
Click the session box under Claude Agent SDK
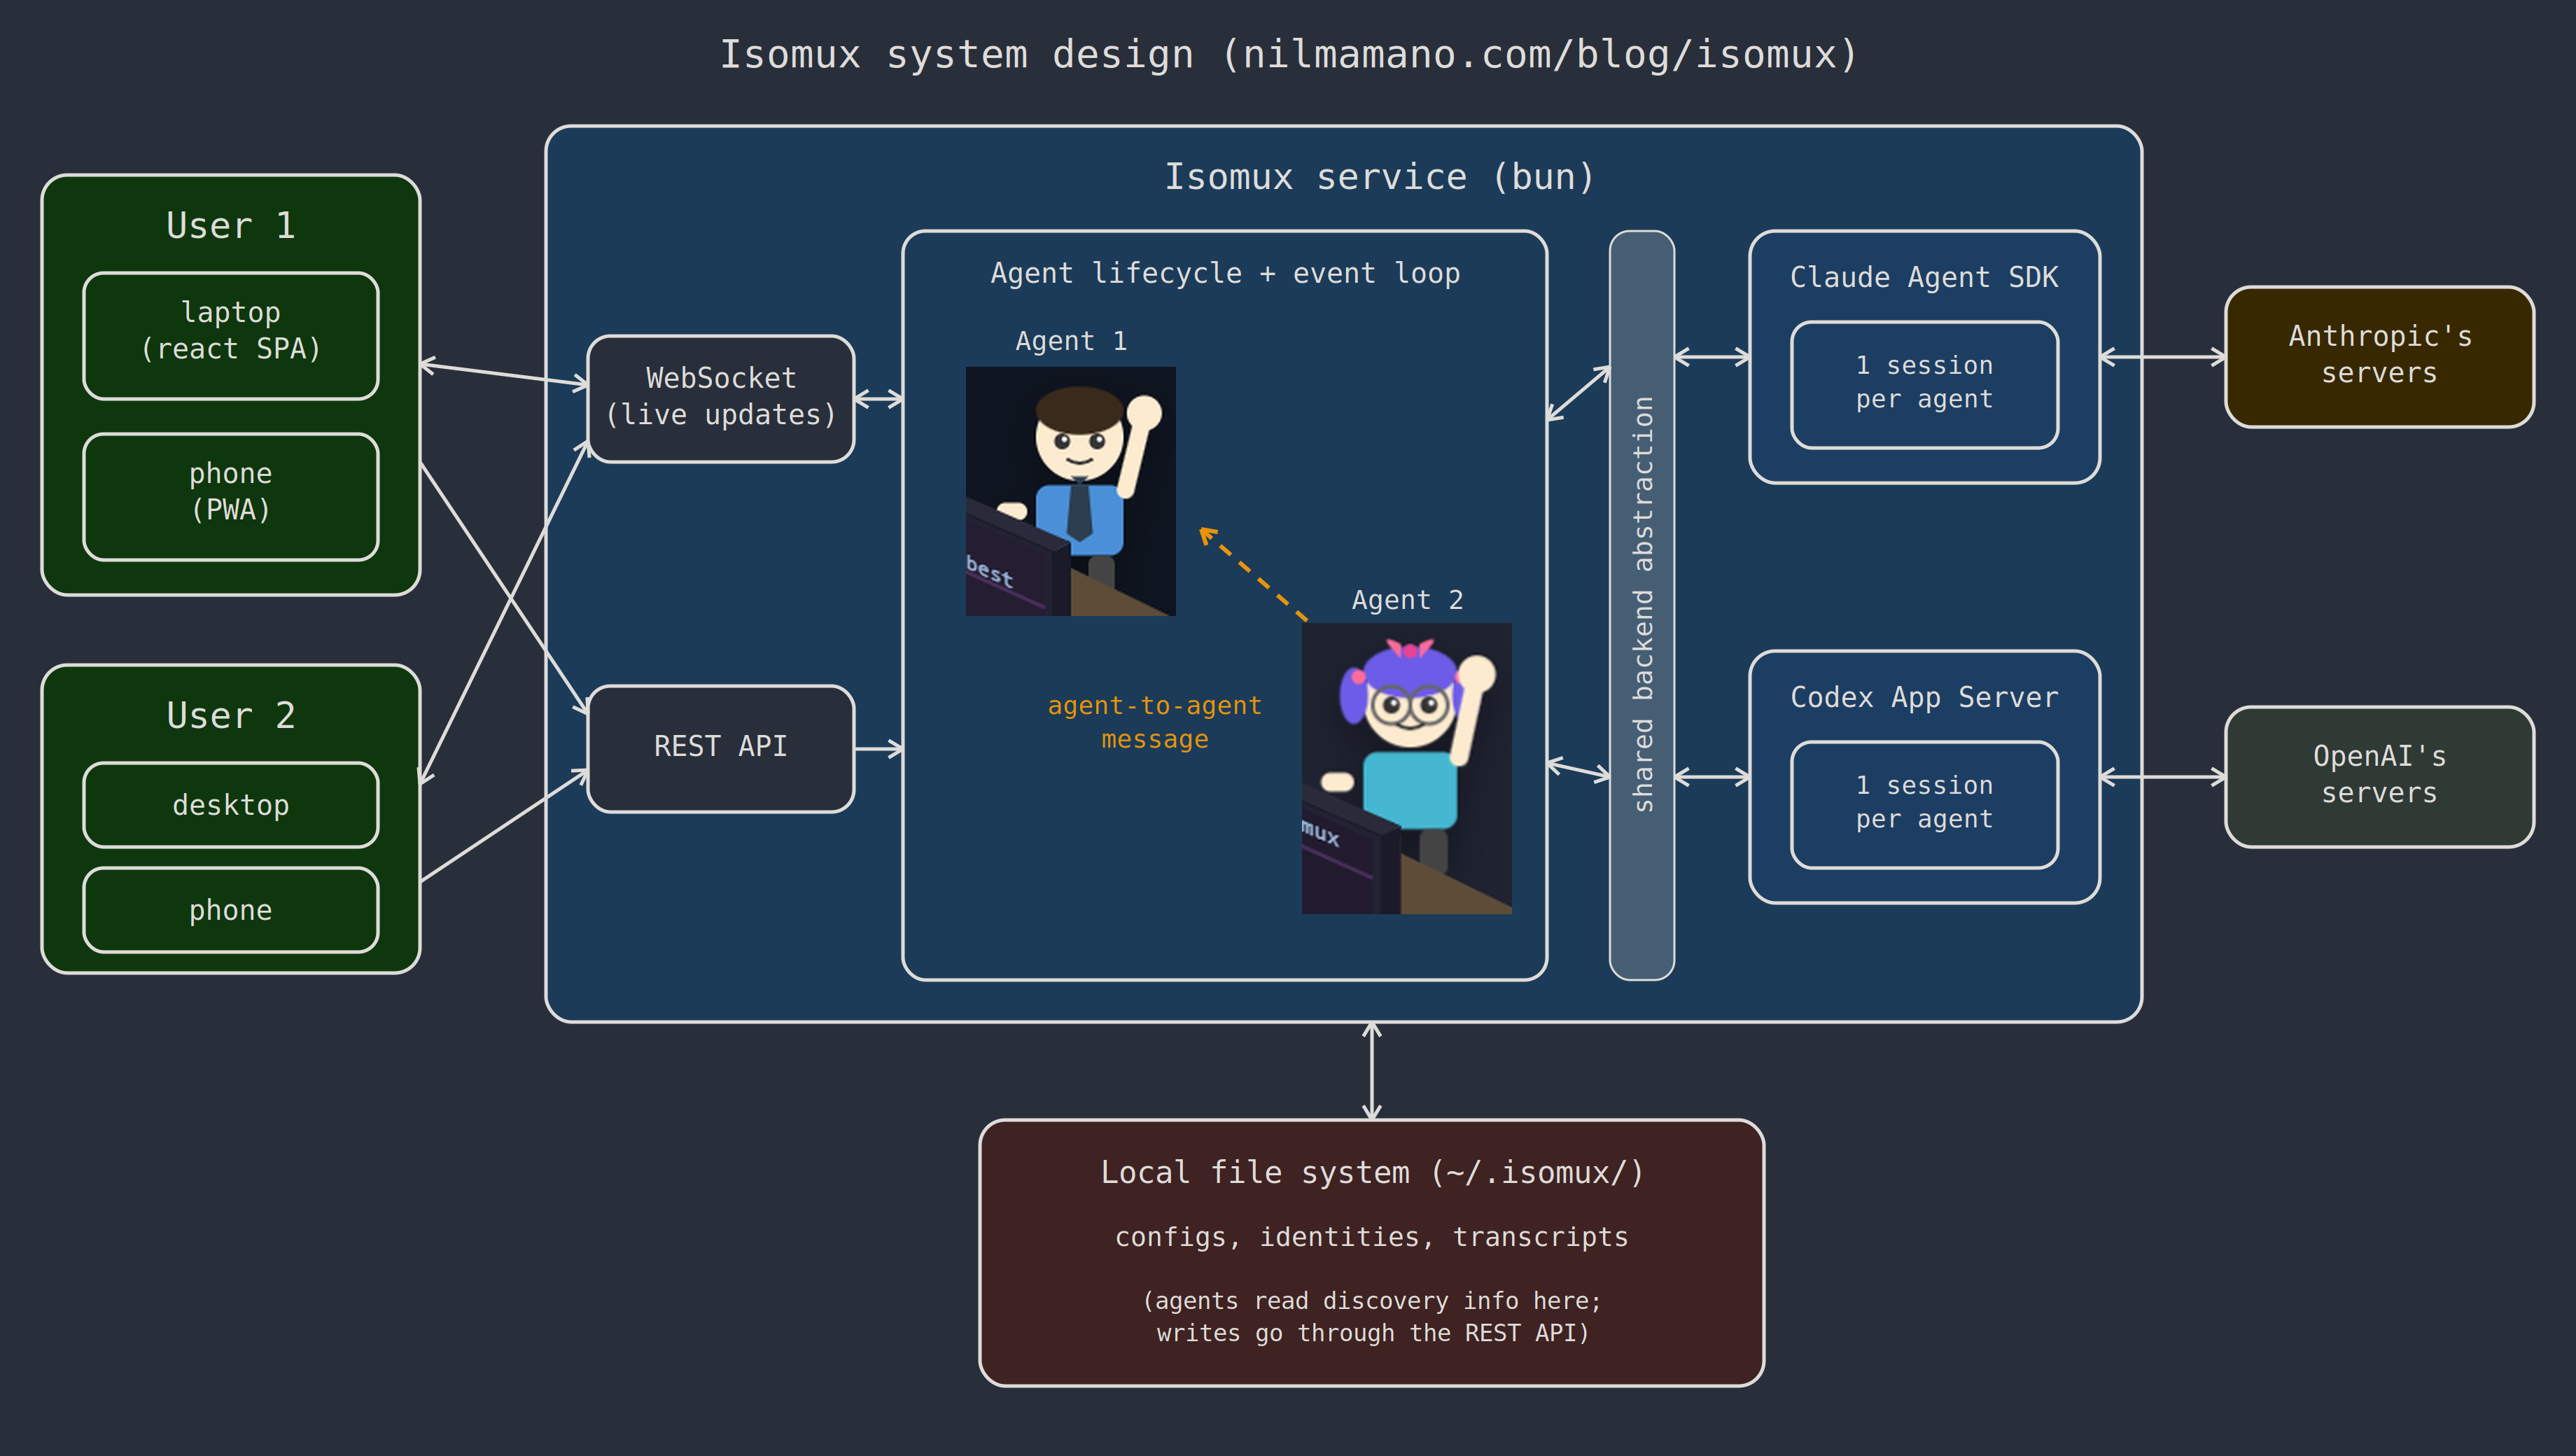(1924, 384)
